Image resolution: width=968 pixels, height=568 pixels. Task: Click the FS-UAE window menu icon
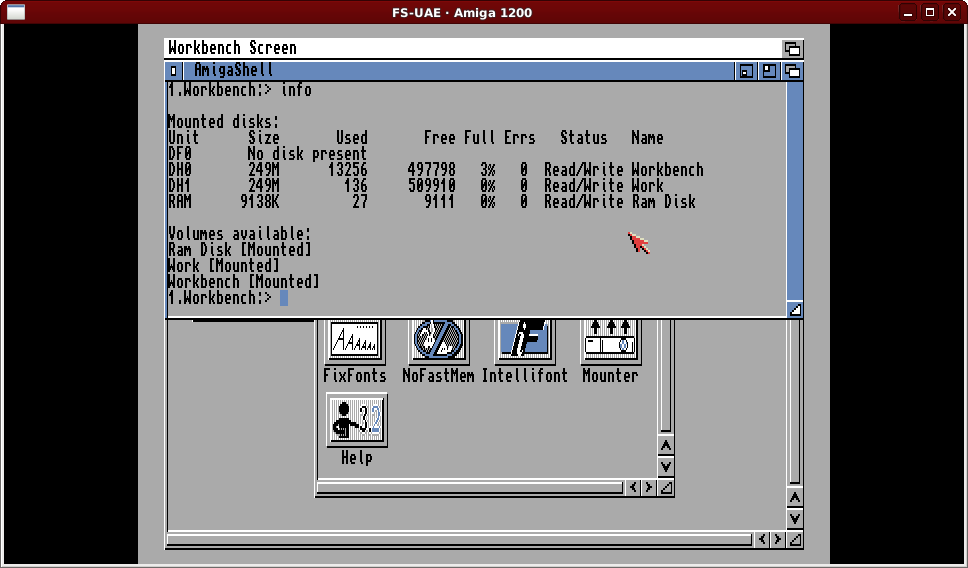[15, 12]
